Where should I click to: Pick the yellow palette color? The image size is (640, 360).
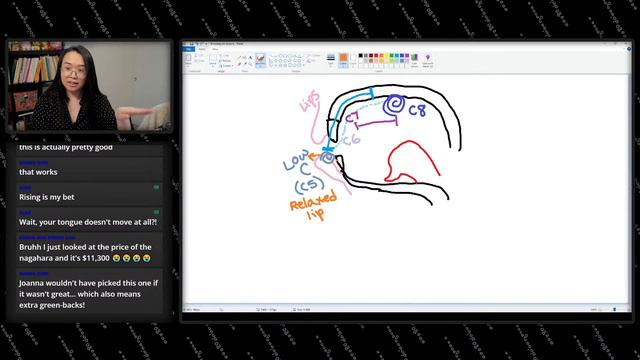click(387, 56)
